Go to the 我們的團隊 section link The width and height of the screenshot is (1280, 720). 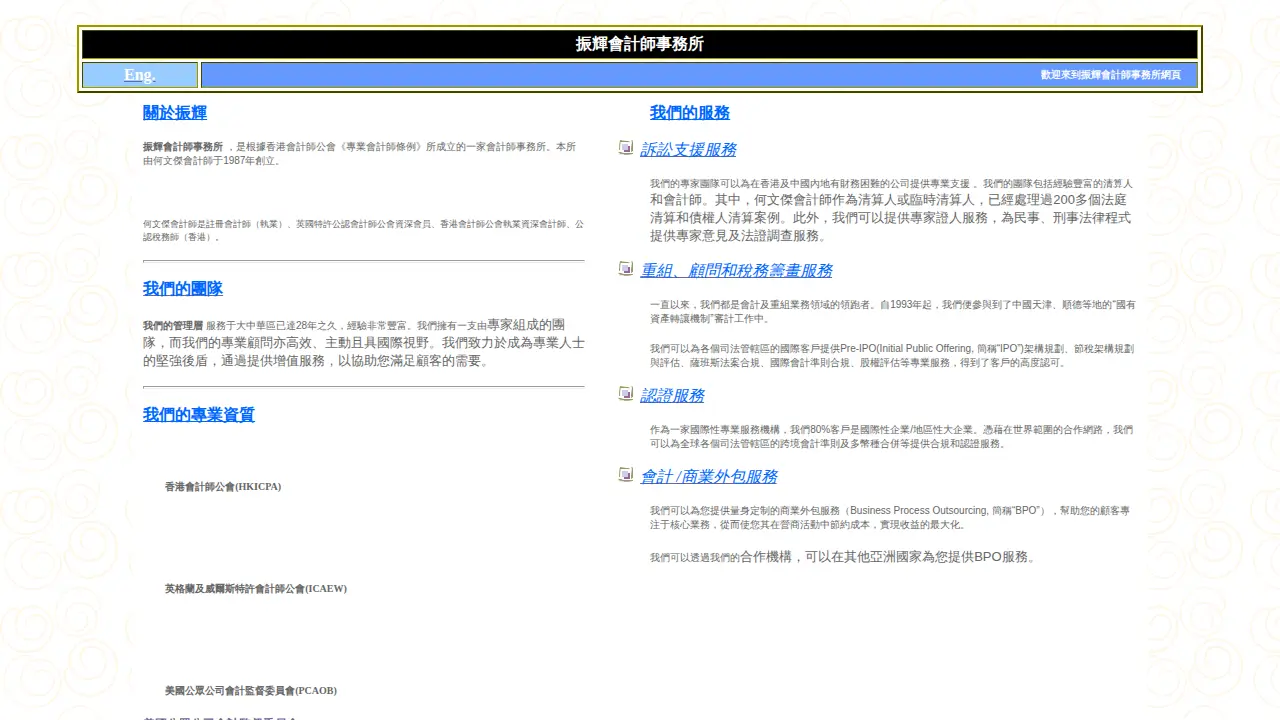click(x=183, y=289)
